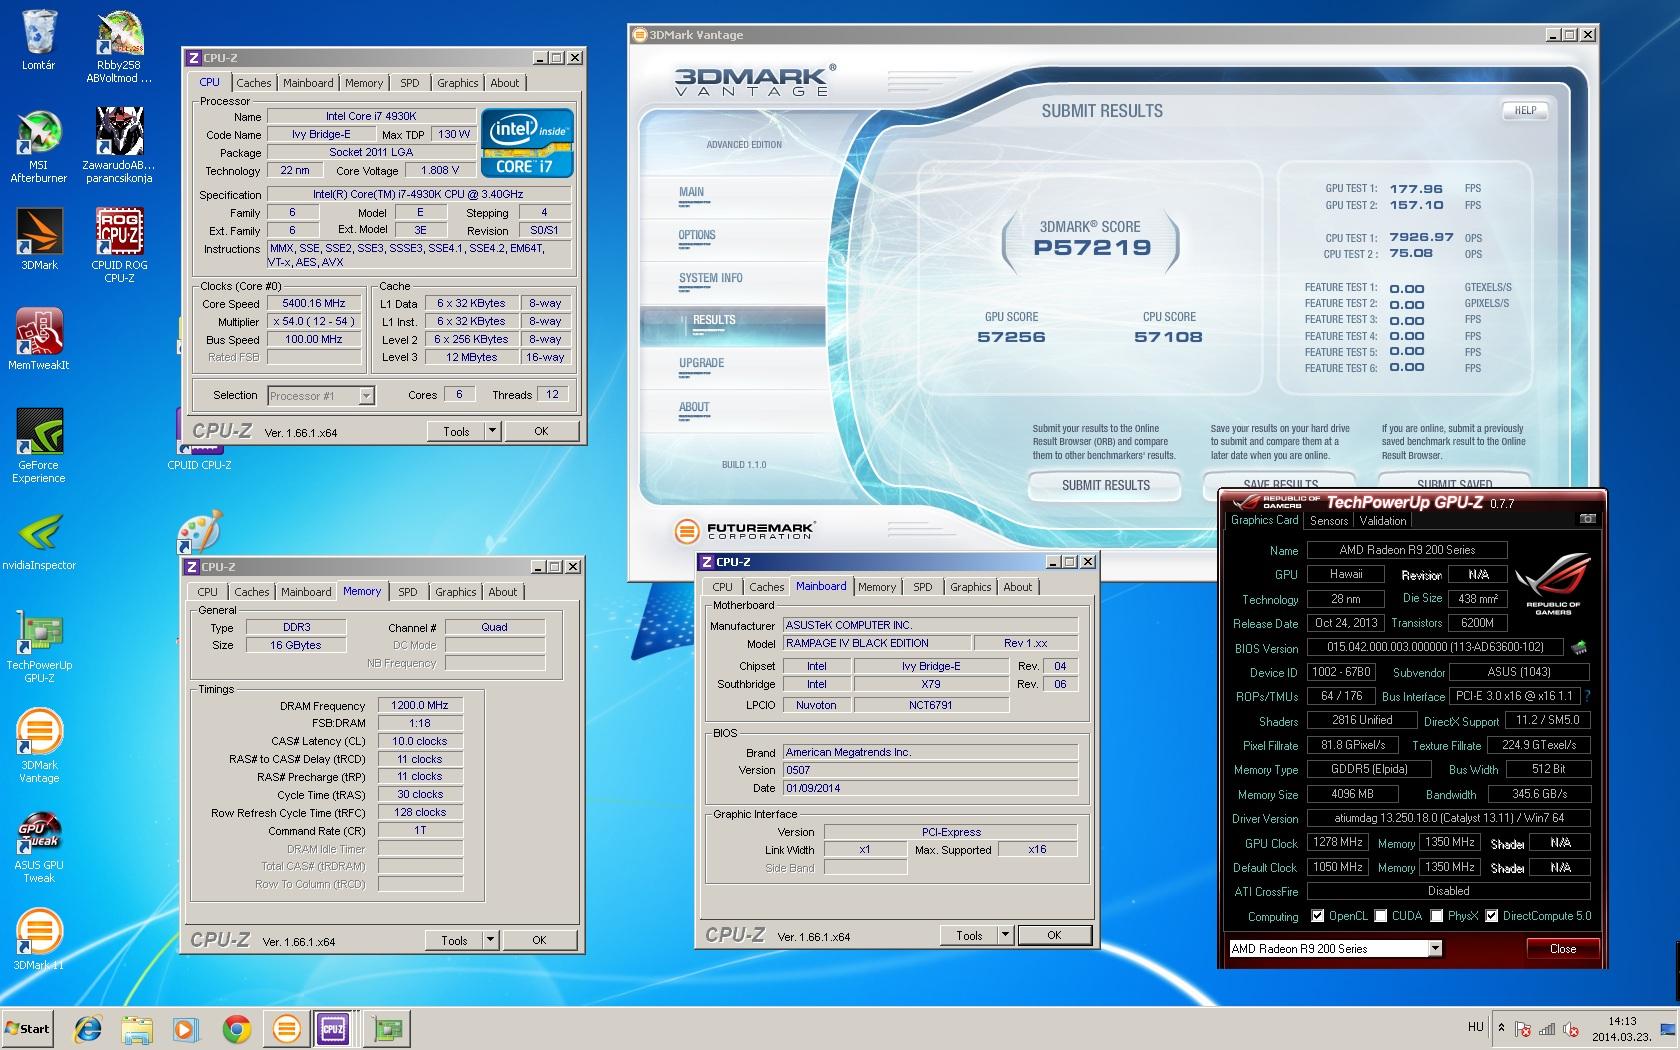Screen dimensions: 1680x1050
Task: Click the P57219 3DMark score value
Action: tap(1092, 248)
